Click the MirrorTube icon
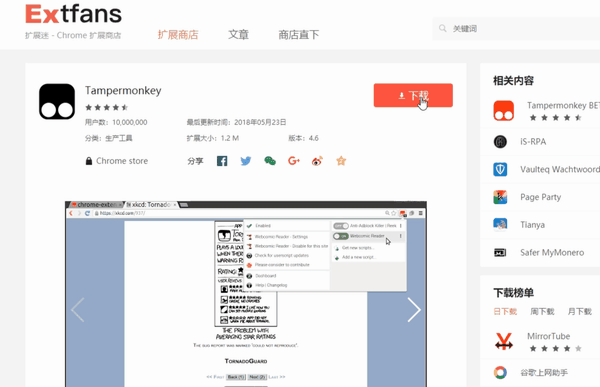The image size is (600, 387). pyautogui.click(x=504, y=341)
